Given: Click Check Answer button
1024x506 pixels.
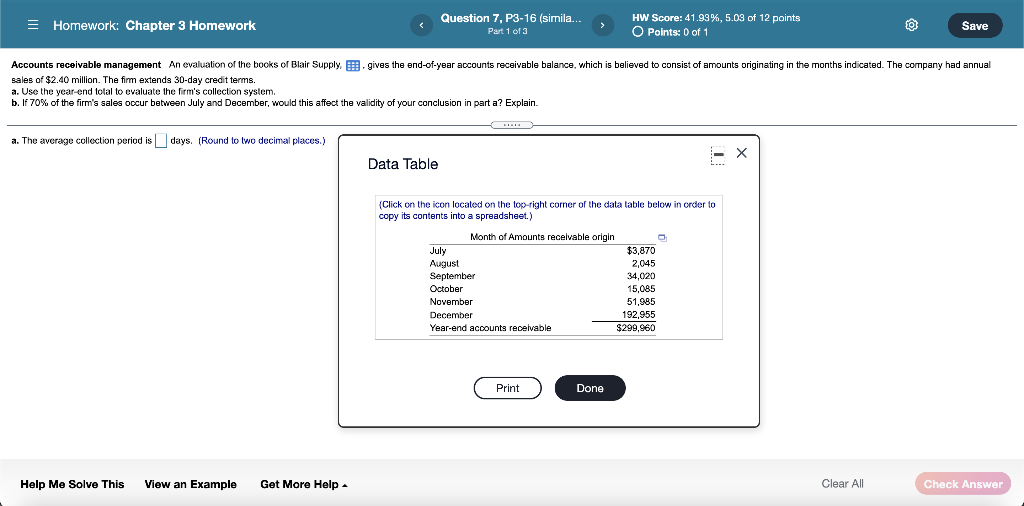Looking at the screenshot, I should click(963, 484).
